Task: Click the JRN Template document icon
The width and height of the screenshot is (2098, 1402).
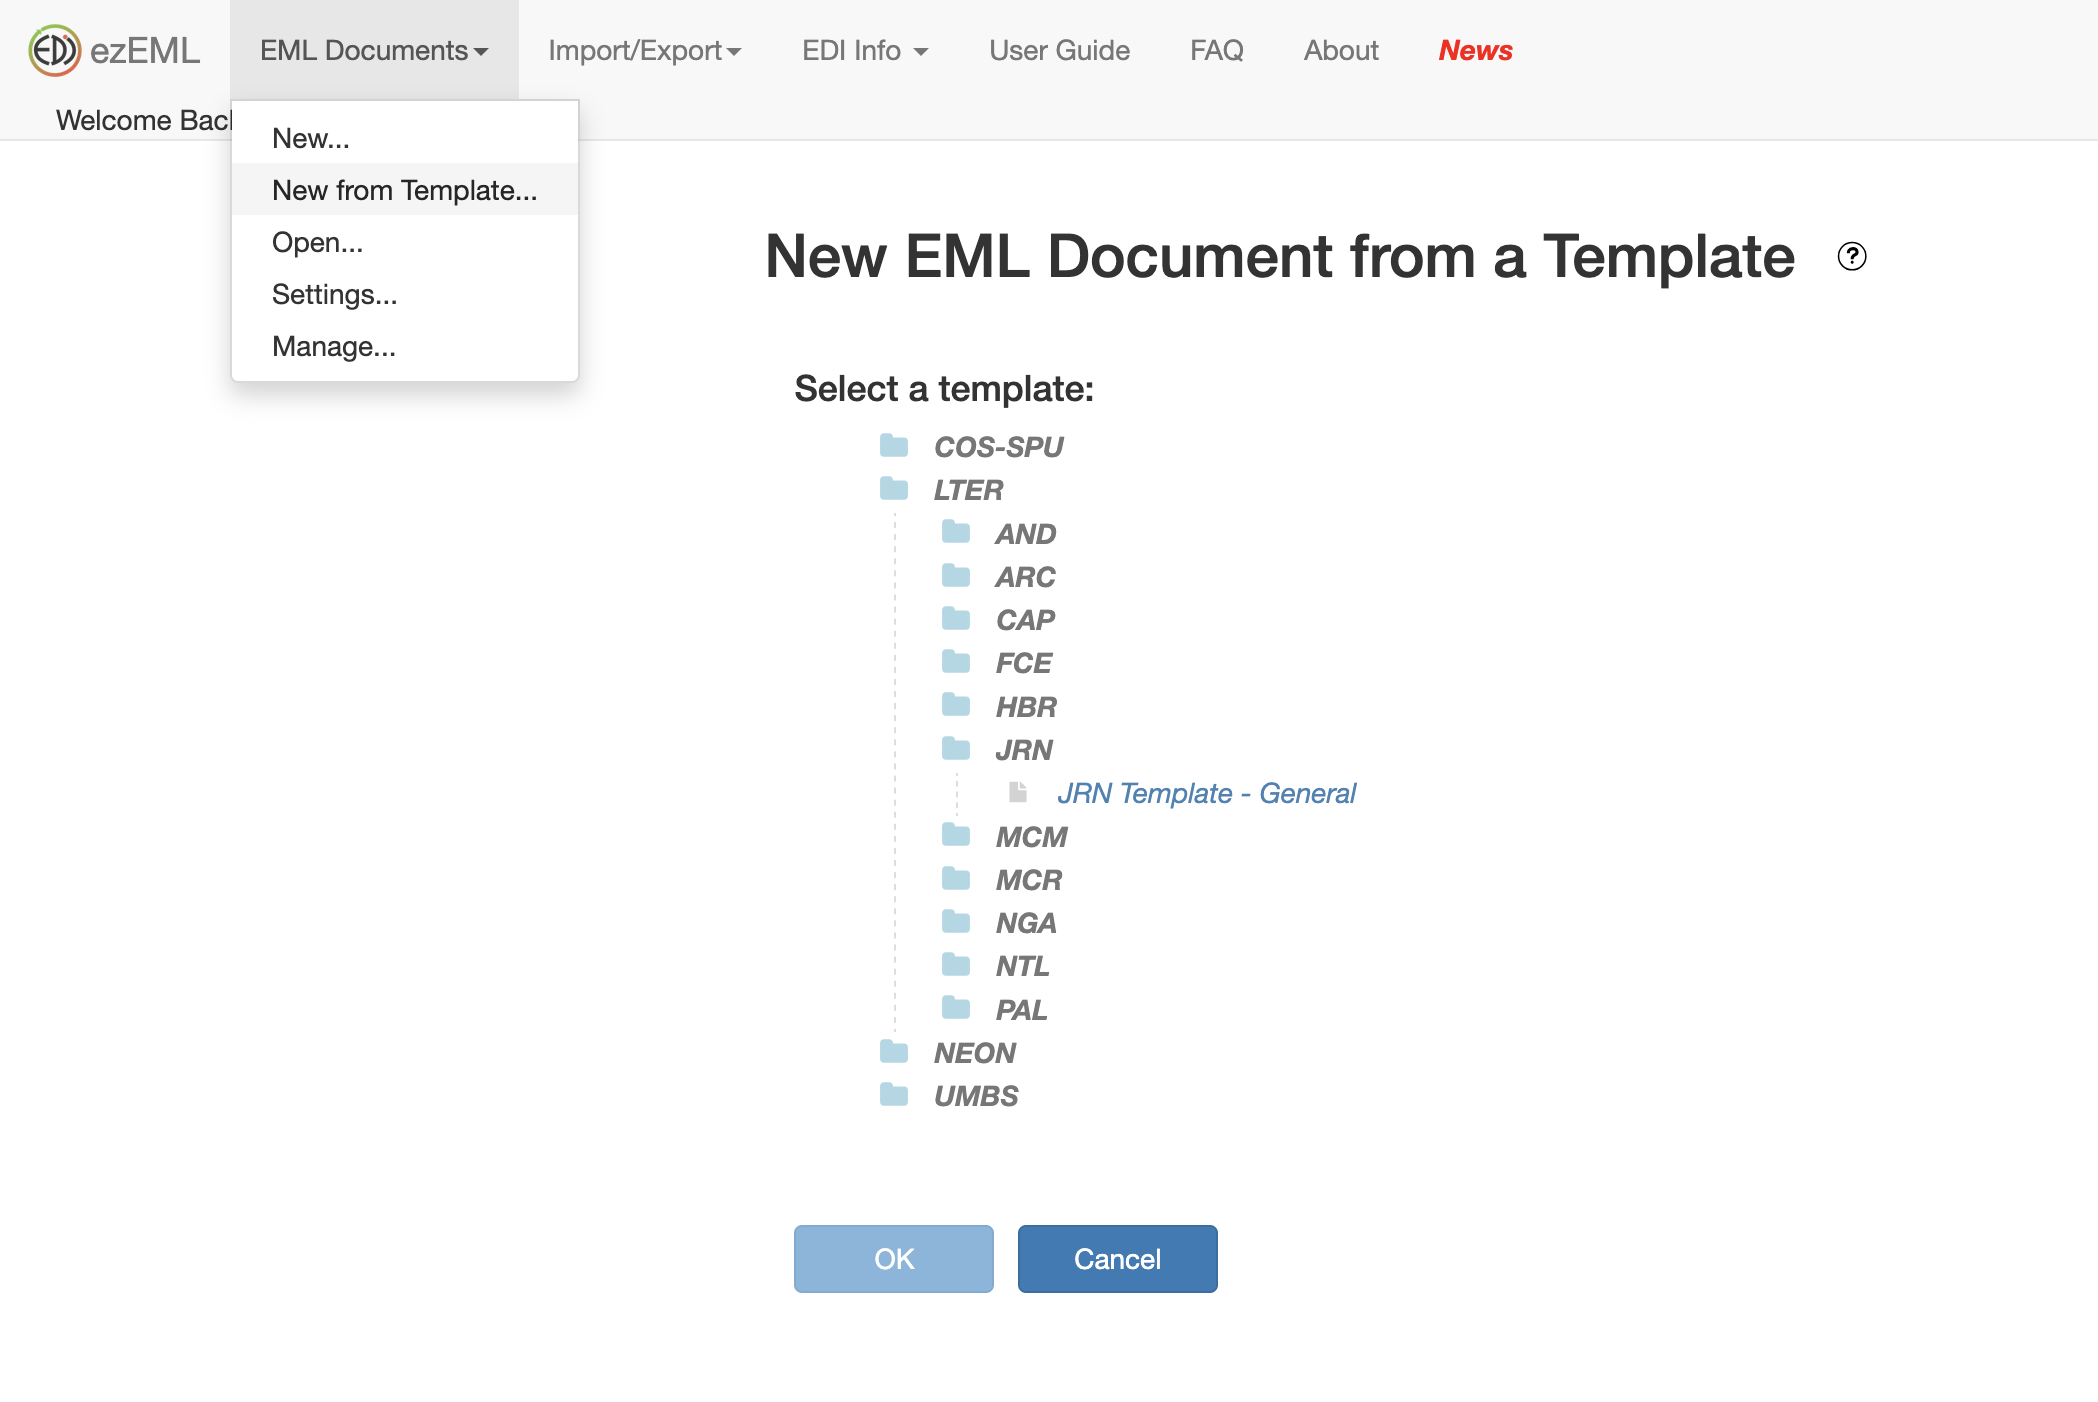Action: tap(1018, 792)
